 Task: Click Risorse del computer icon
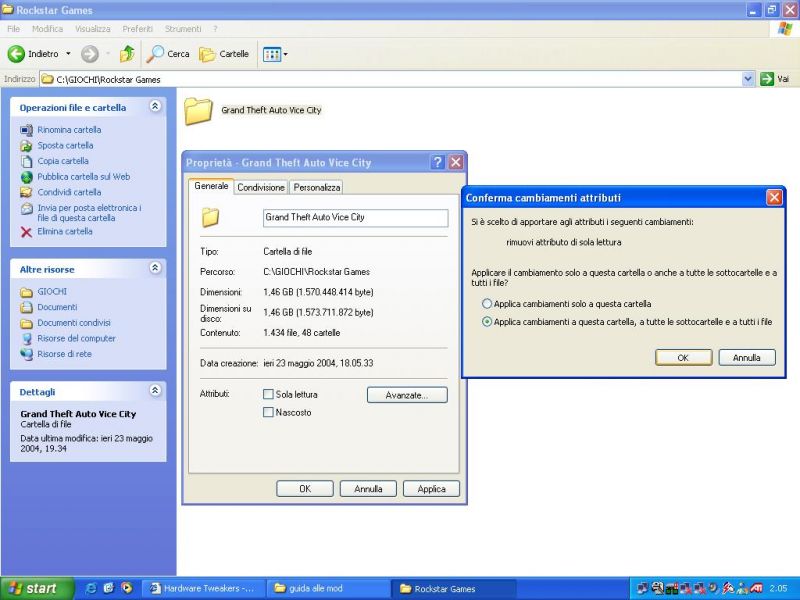26,339
